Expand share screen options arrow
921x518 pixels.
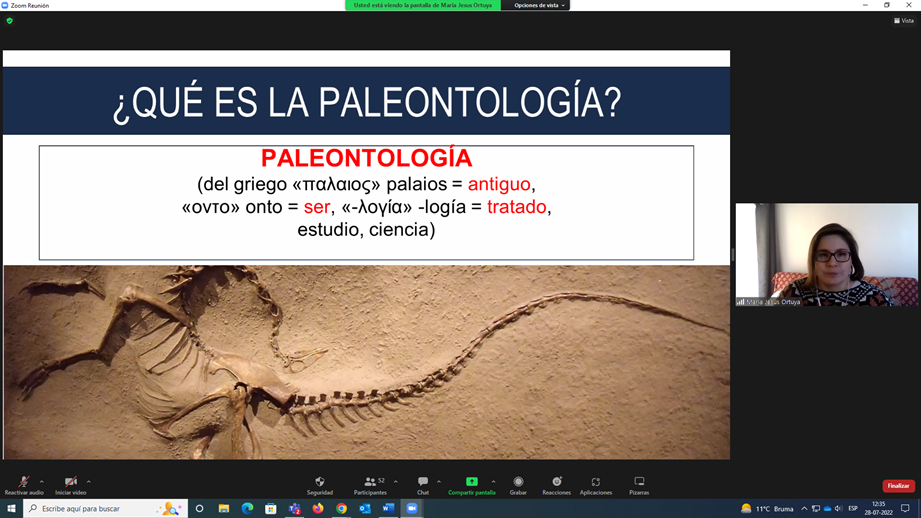pos(493,481)
